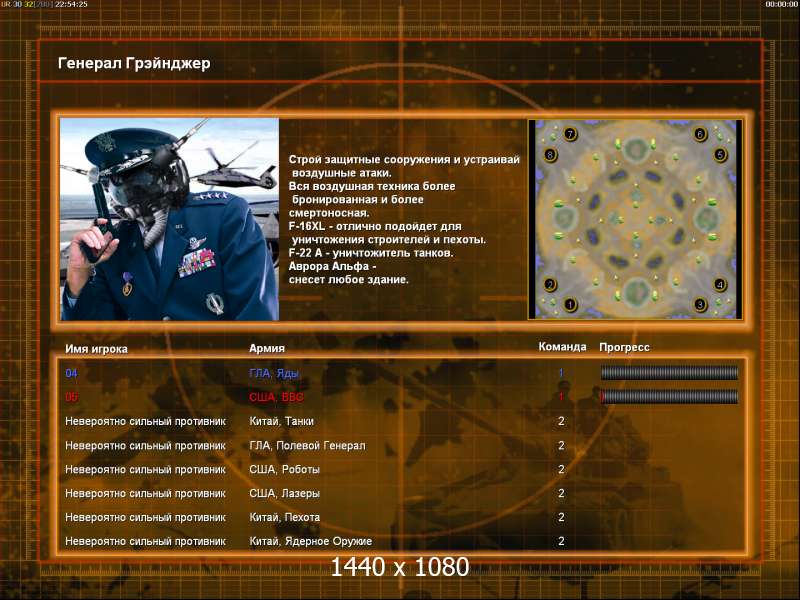The width and height of the screenshot is (800, 600).
Task: Click team number 2 of 'Китай, Пехота'
Action: pyautogui.click(x=561, y=517)
